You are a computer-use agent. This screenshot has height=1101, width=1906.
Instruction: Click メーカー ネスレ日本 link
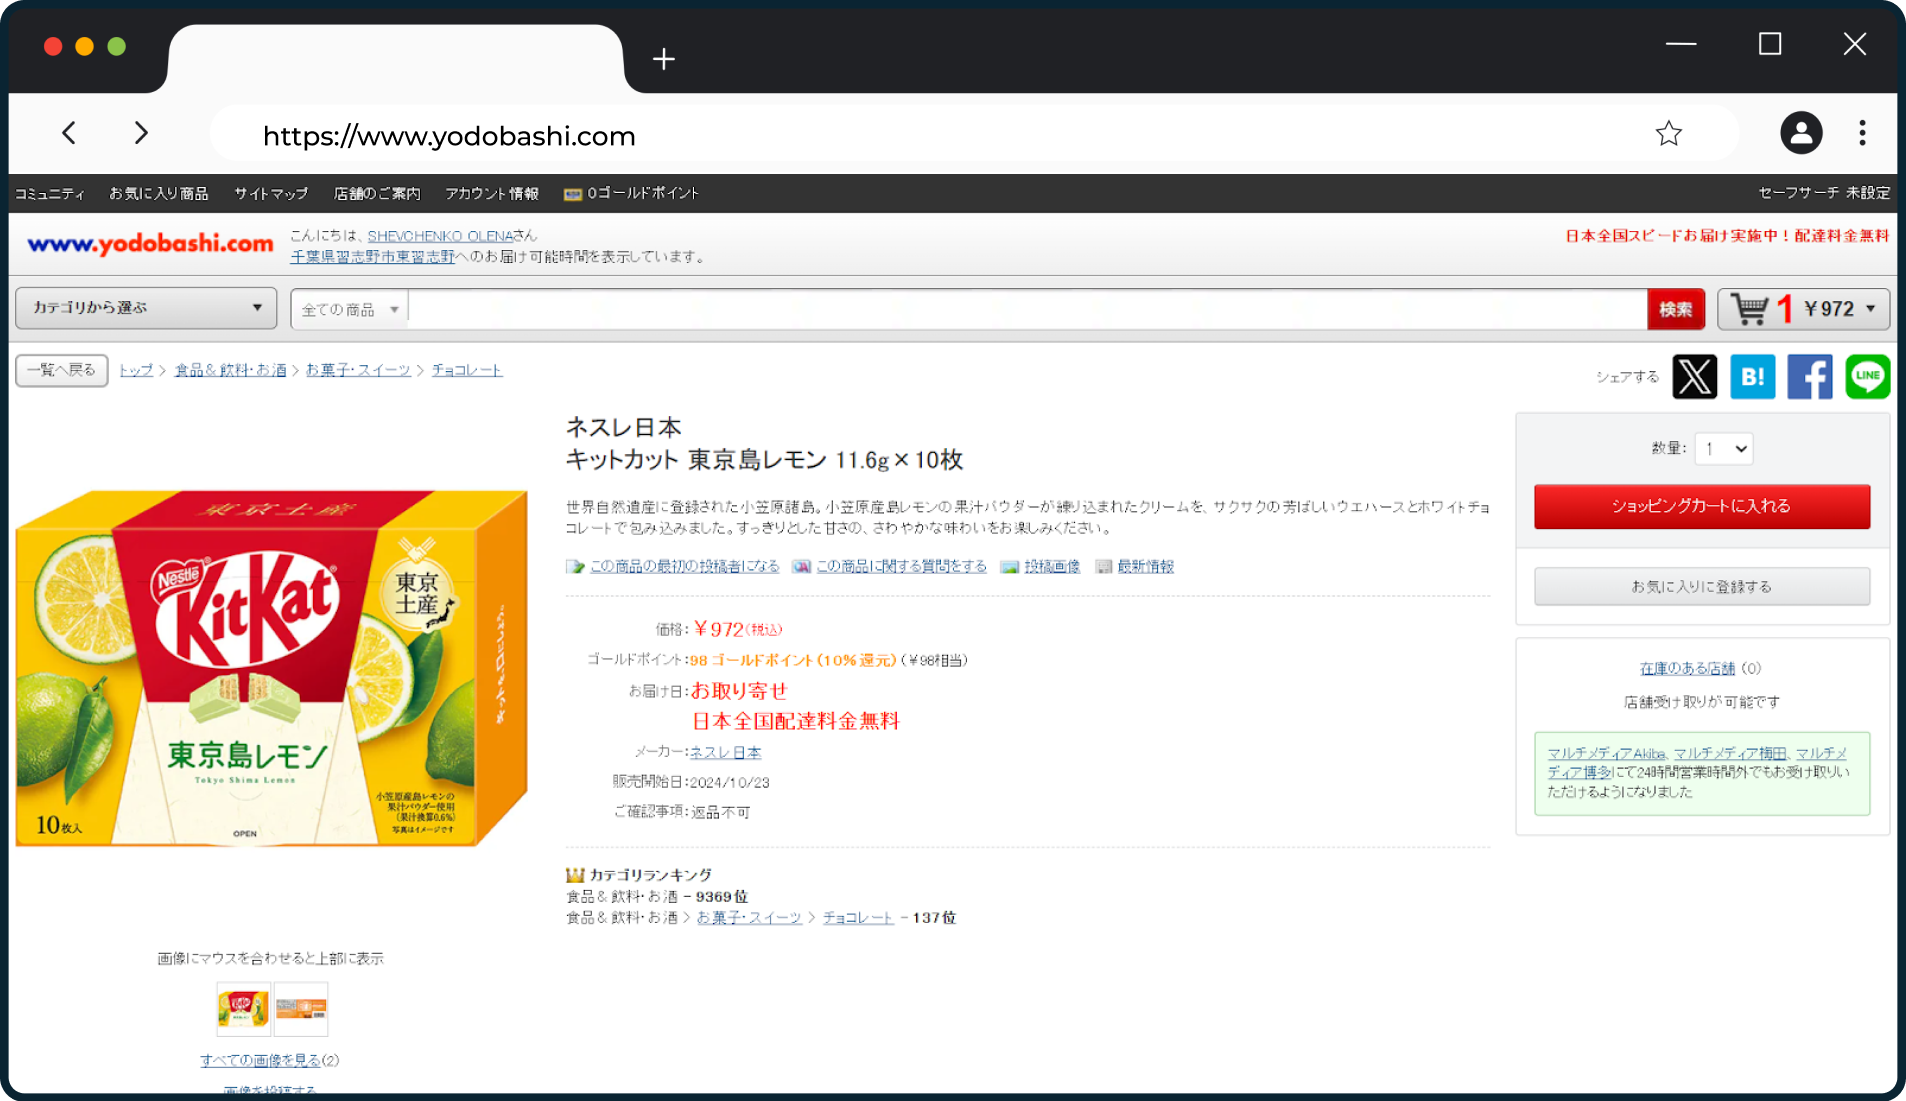725,753
